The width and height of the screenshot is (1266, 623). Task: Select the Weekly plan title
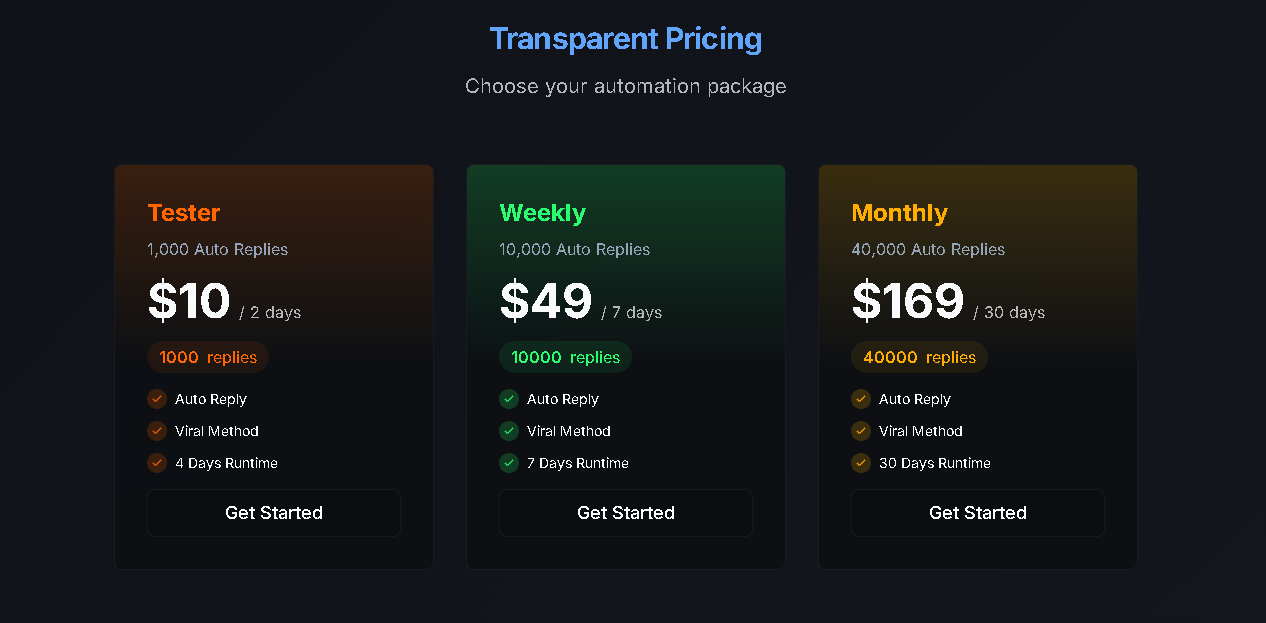[x=542, y=213]
